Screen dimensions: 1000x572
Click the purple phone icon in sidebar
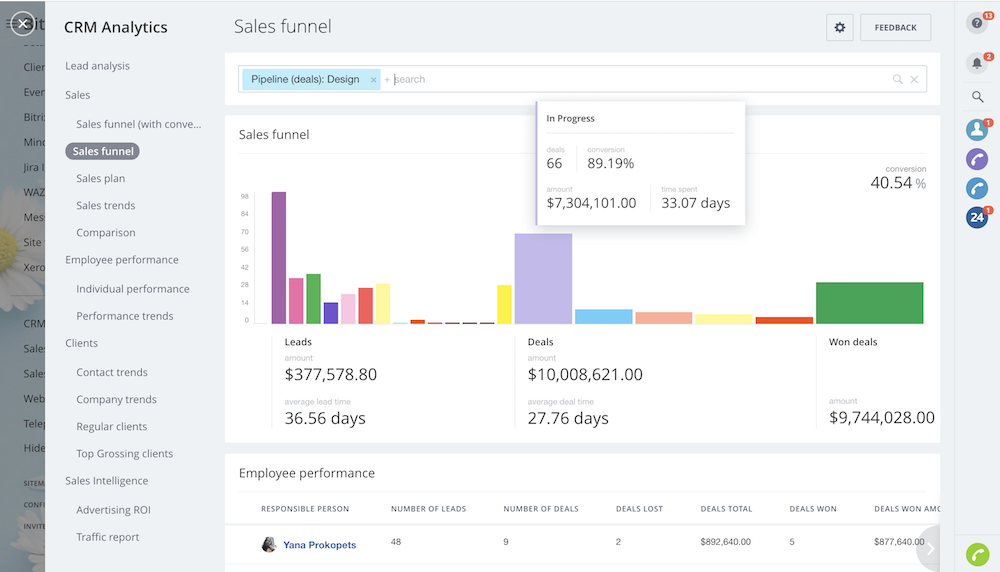coord(977,159)
